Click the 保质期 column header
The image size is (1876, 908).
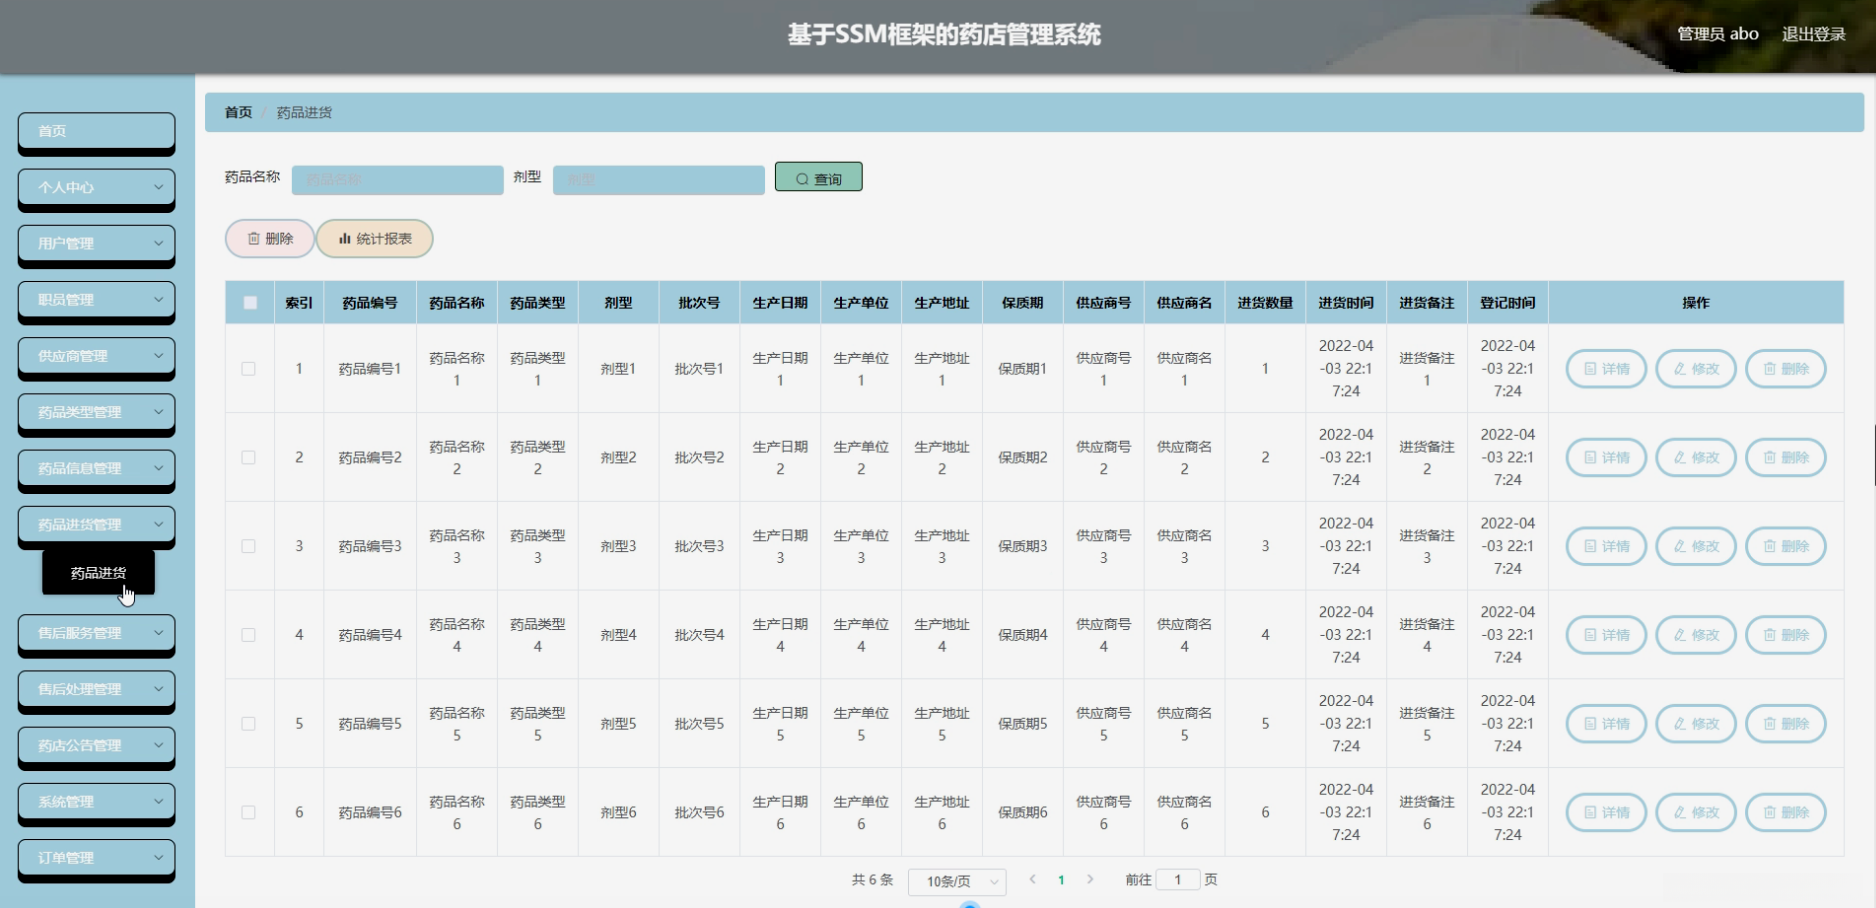[1022, 303]
